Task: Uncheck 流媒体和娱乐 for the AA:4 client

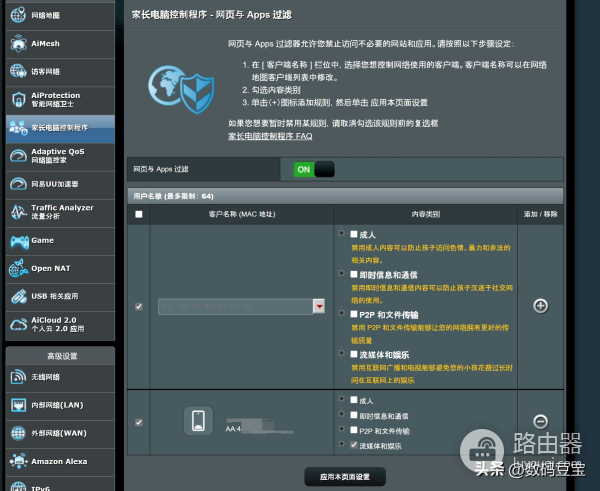Action: [x=354, y=445]
